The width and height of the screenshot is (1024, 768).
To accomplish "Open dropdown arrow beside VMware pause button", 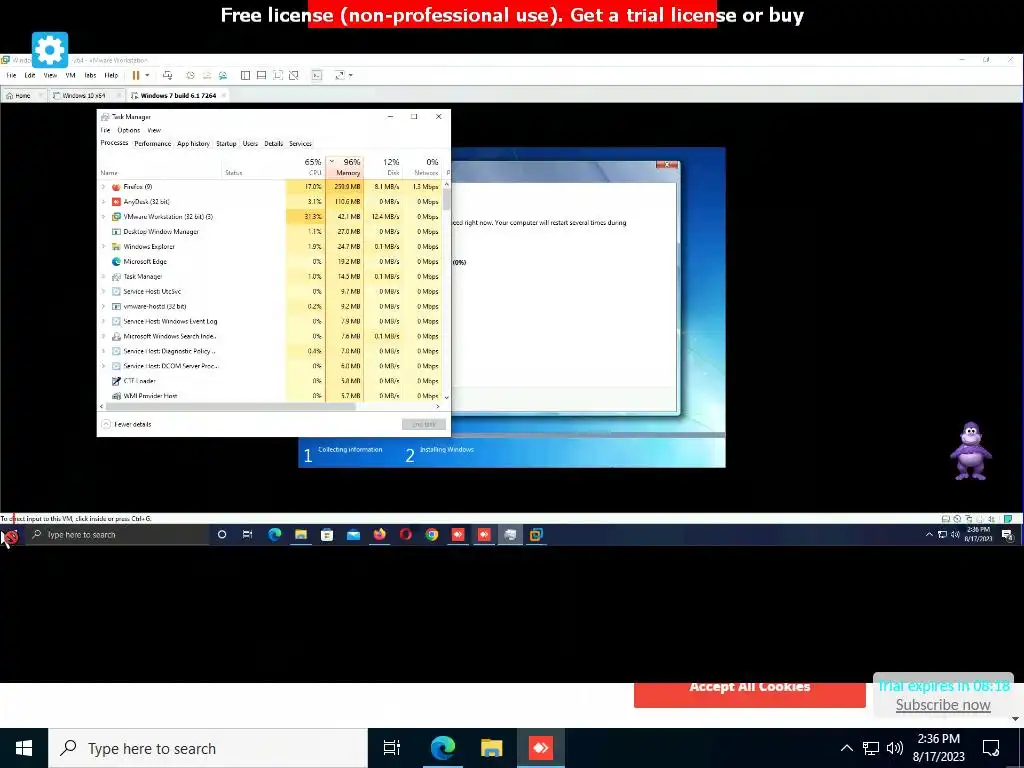I will pyautogui.click(x=148, y=76).
